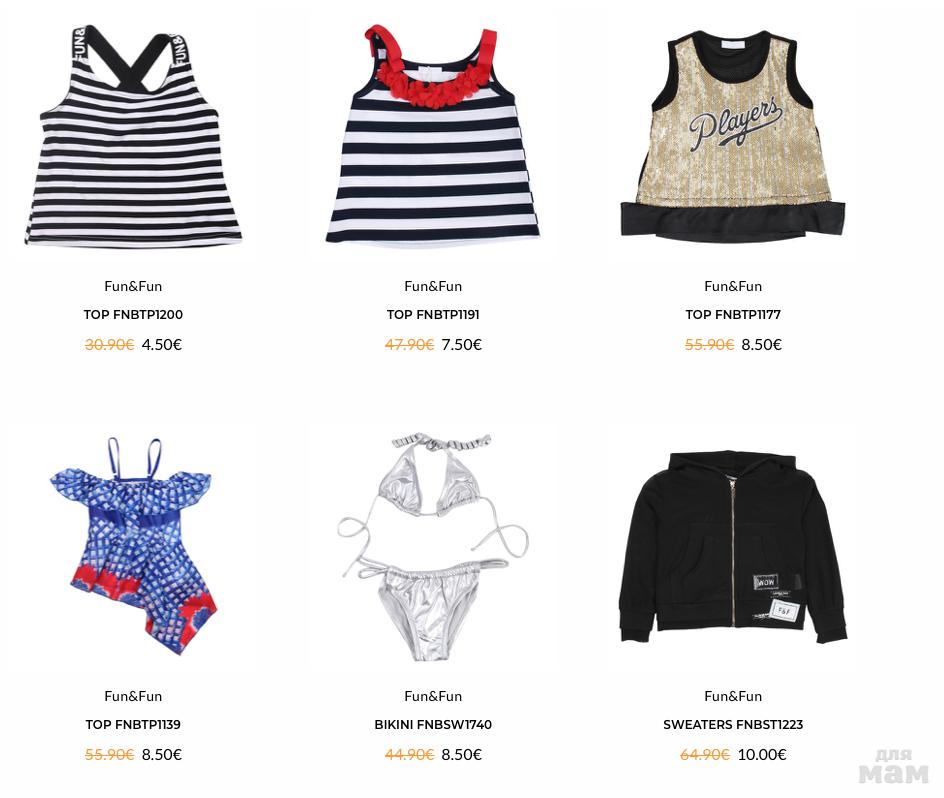Click the SWEATERS FNBST1223 product title
944x798 pixels.
point(733,725)
